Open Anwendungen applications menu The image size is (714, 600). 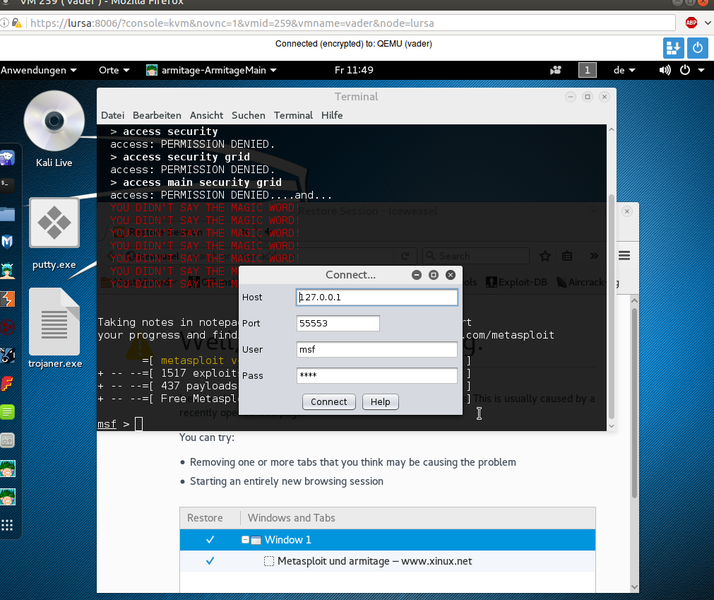[38, 70]
